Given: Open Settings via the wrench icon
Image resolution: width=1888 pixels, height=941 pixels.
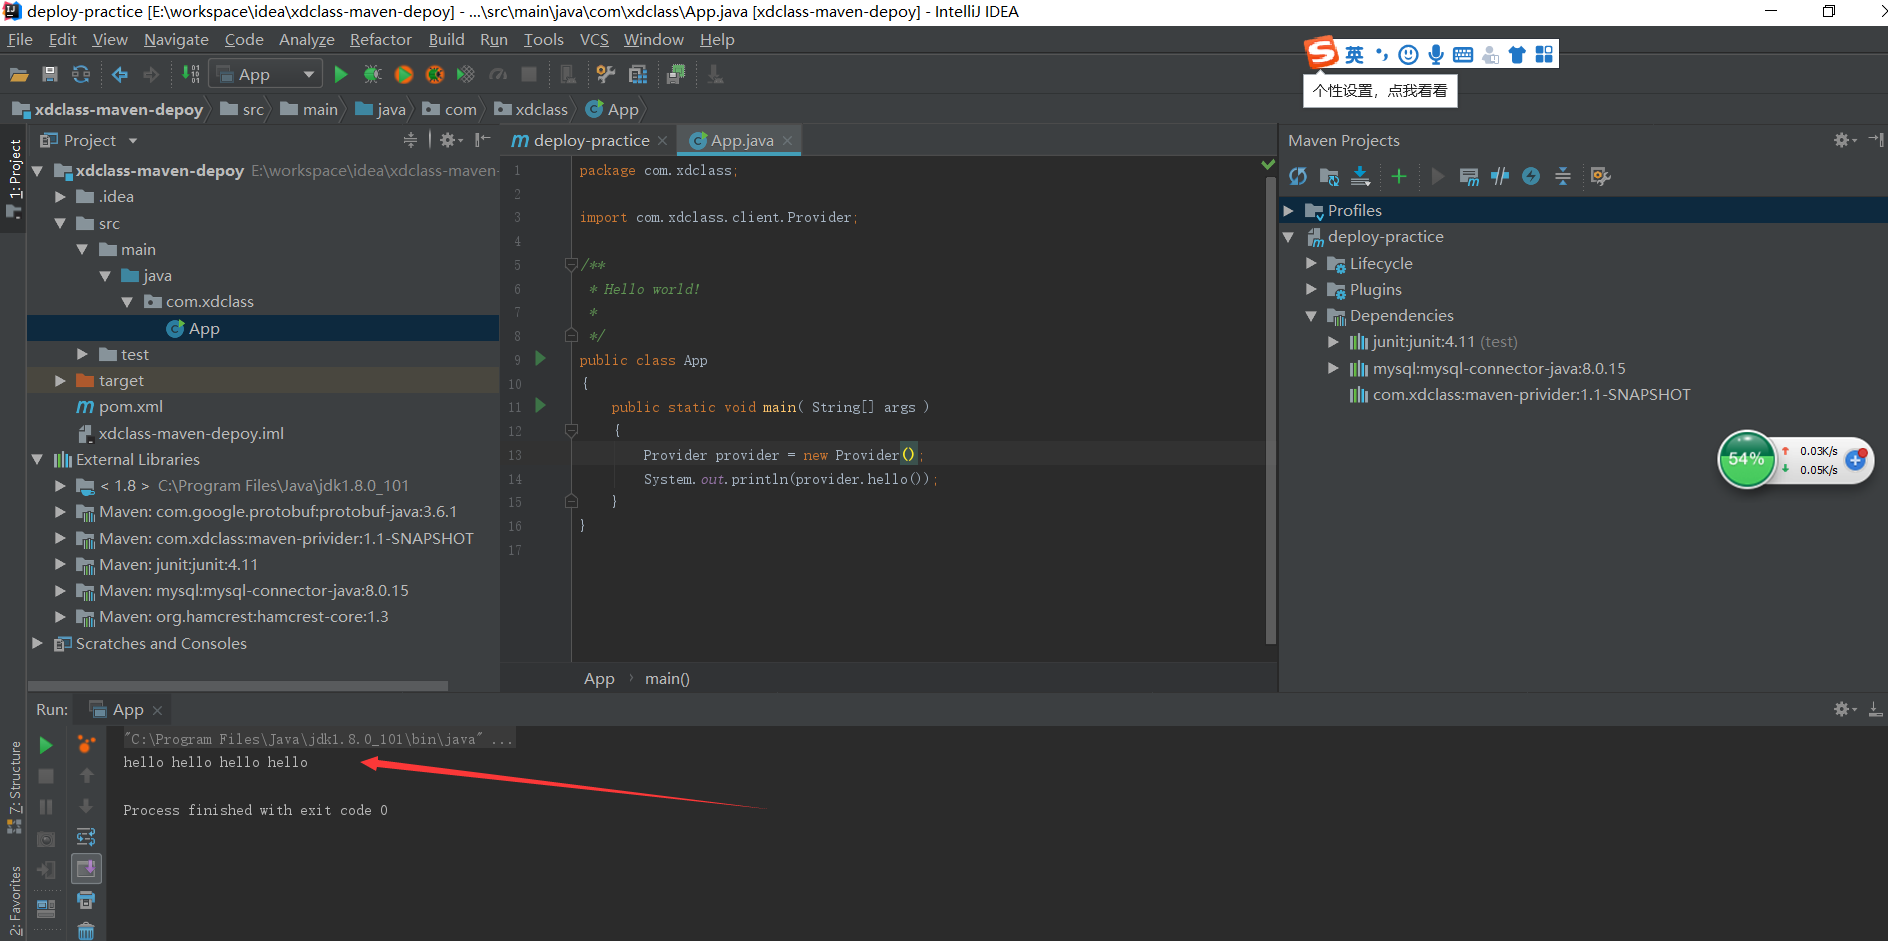Looking at the screenshot, I should (604, 74).
